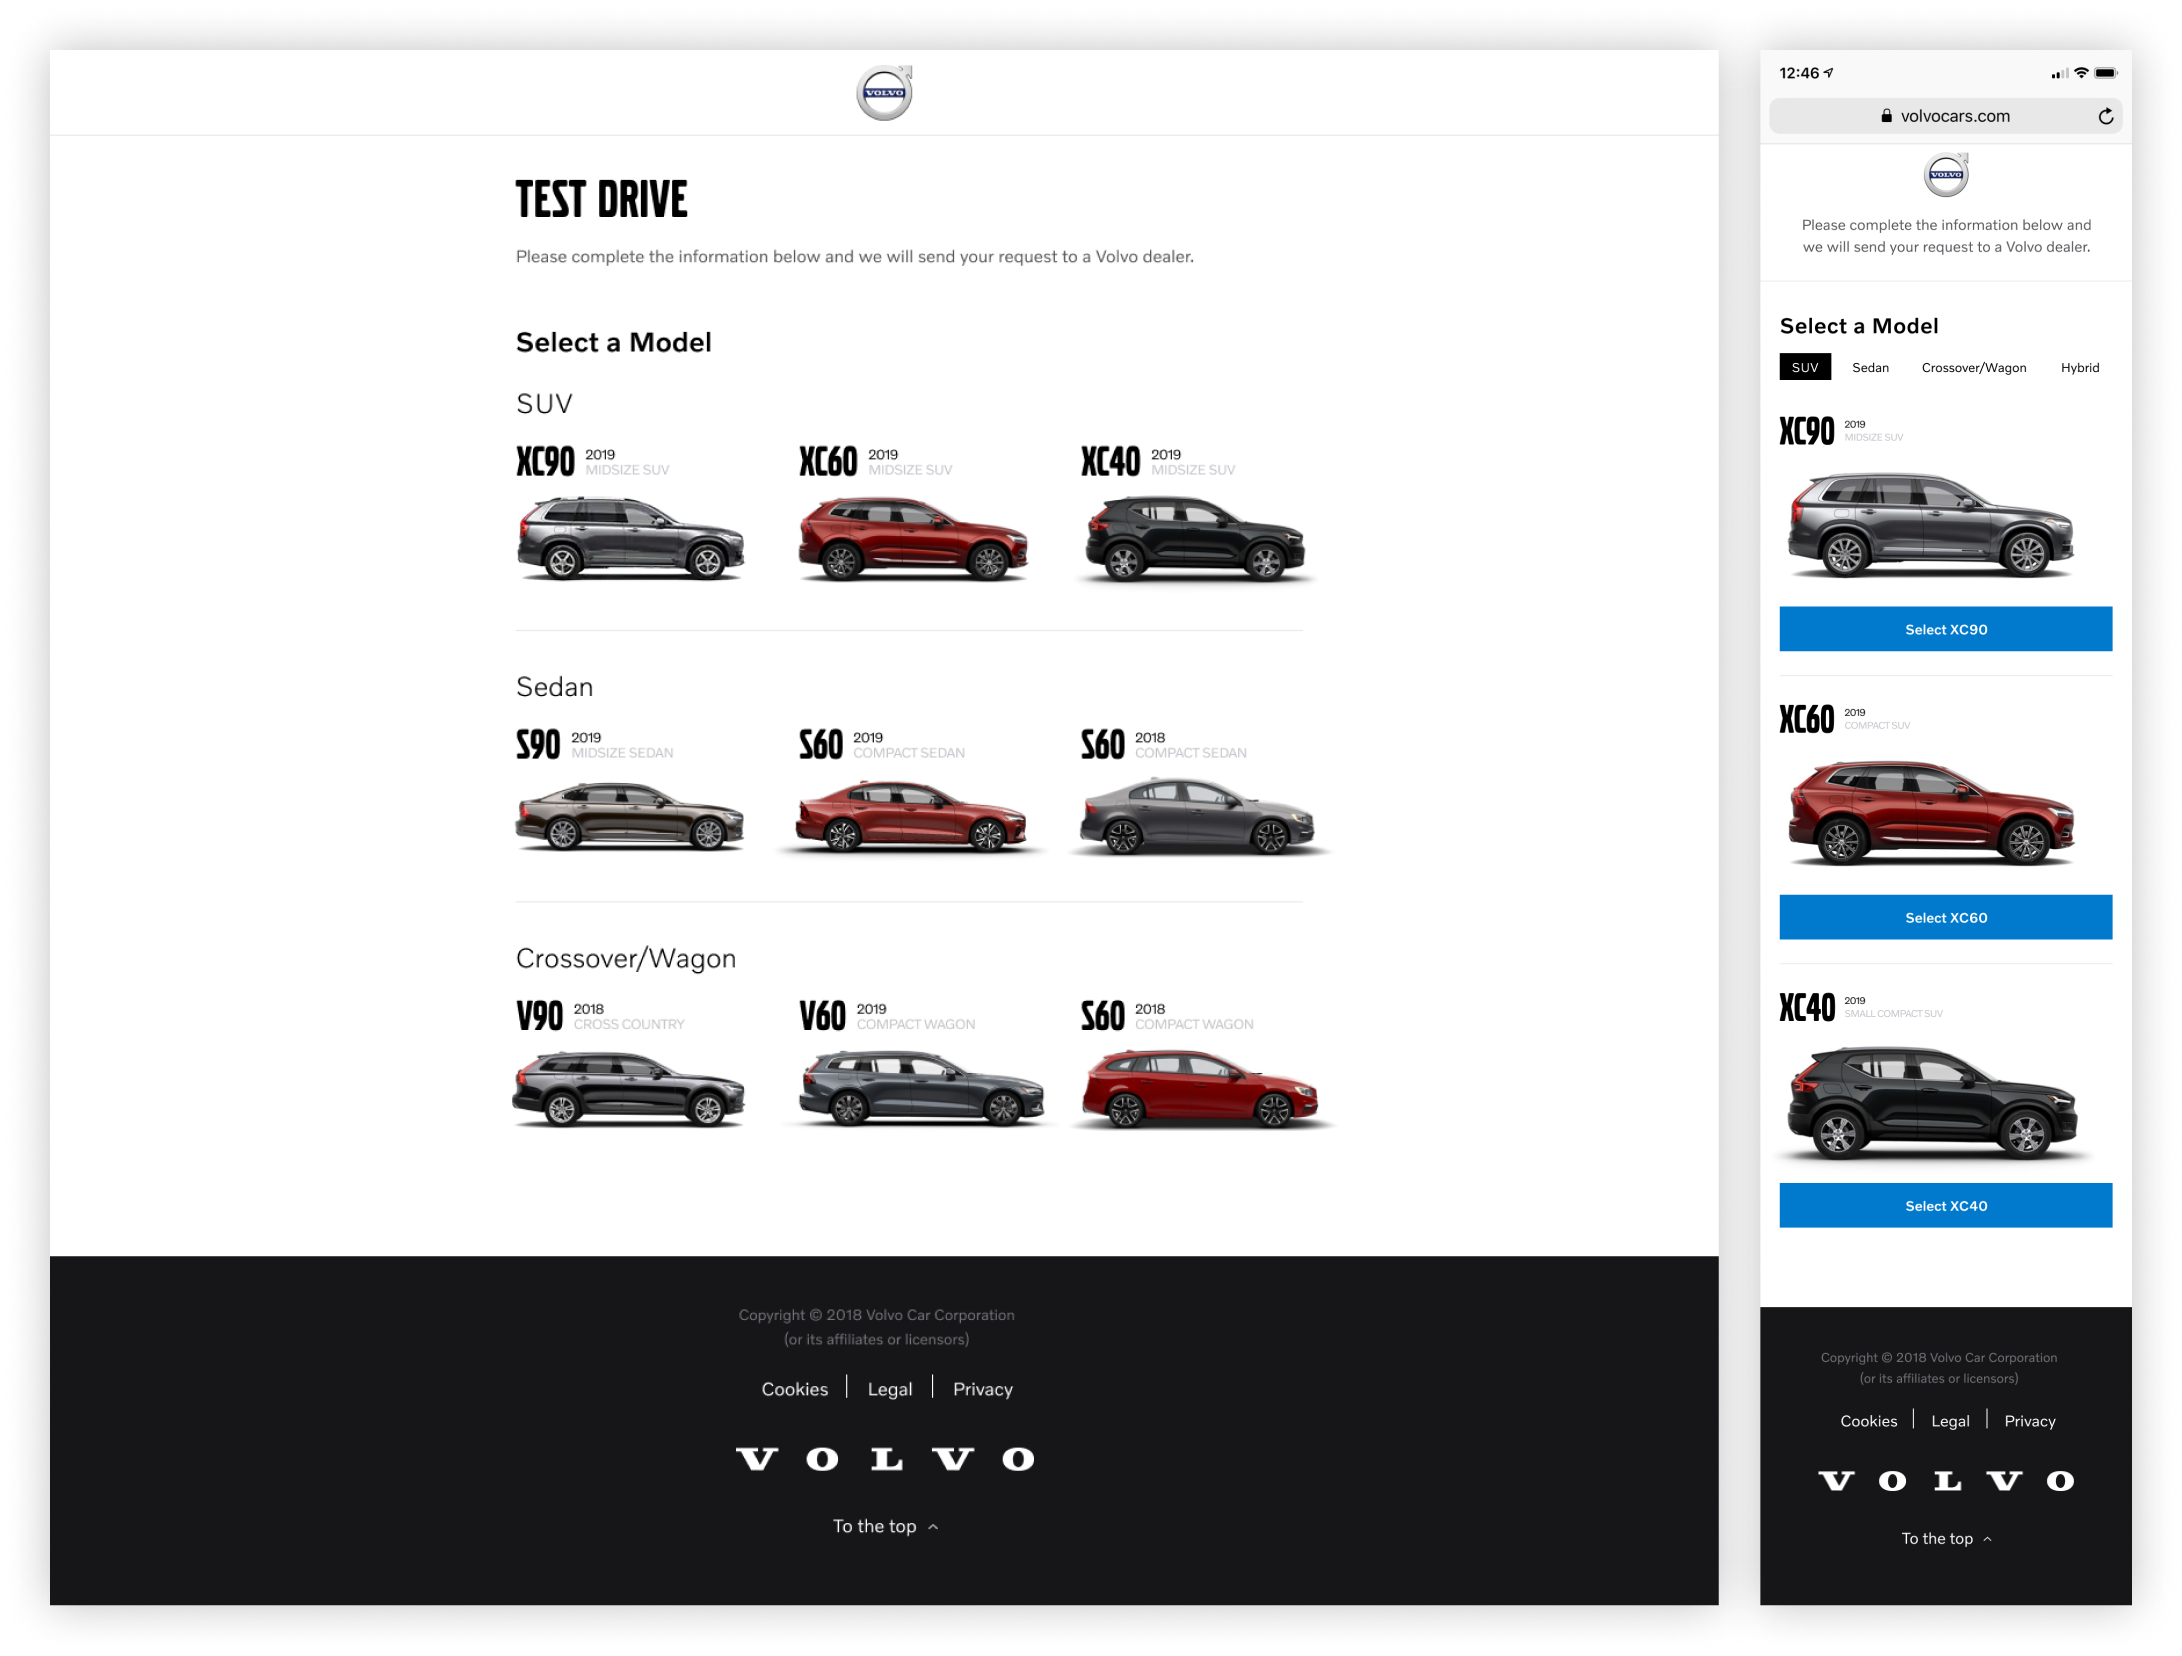
Task: Tap the reload icon in mobile address bar
Action: (2105, 116)
